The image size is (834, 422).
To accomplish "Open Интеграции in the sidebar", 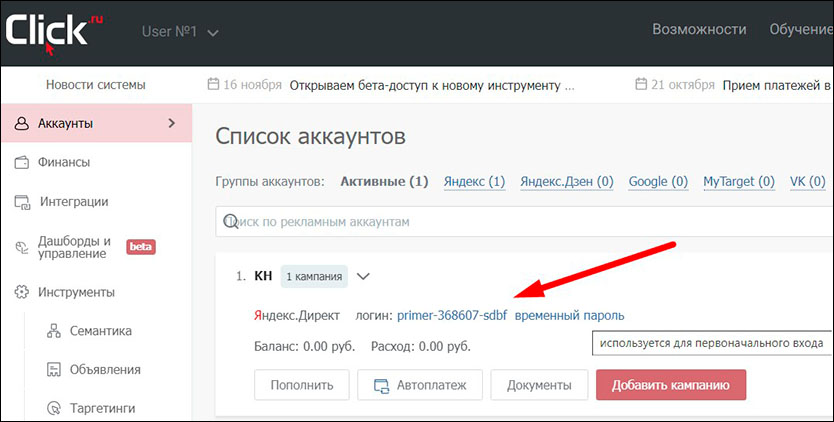I will point(74,202).
